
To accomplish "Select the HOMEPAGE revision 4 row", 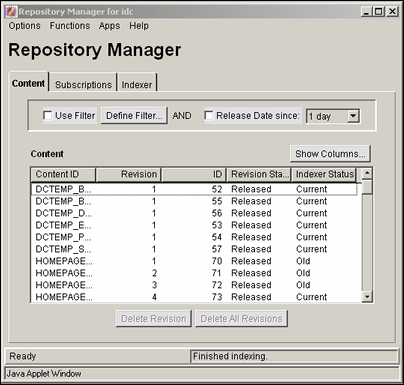I will 194,297.
